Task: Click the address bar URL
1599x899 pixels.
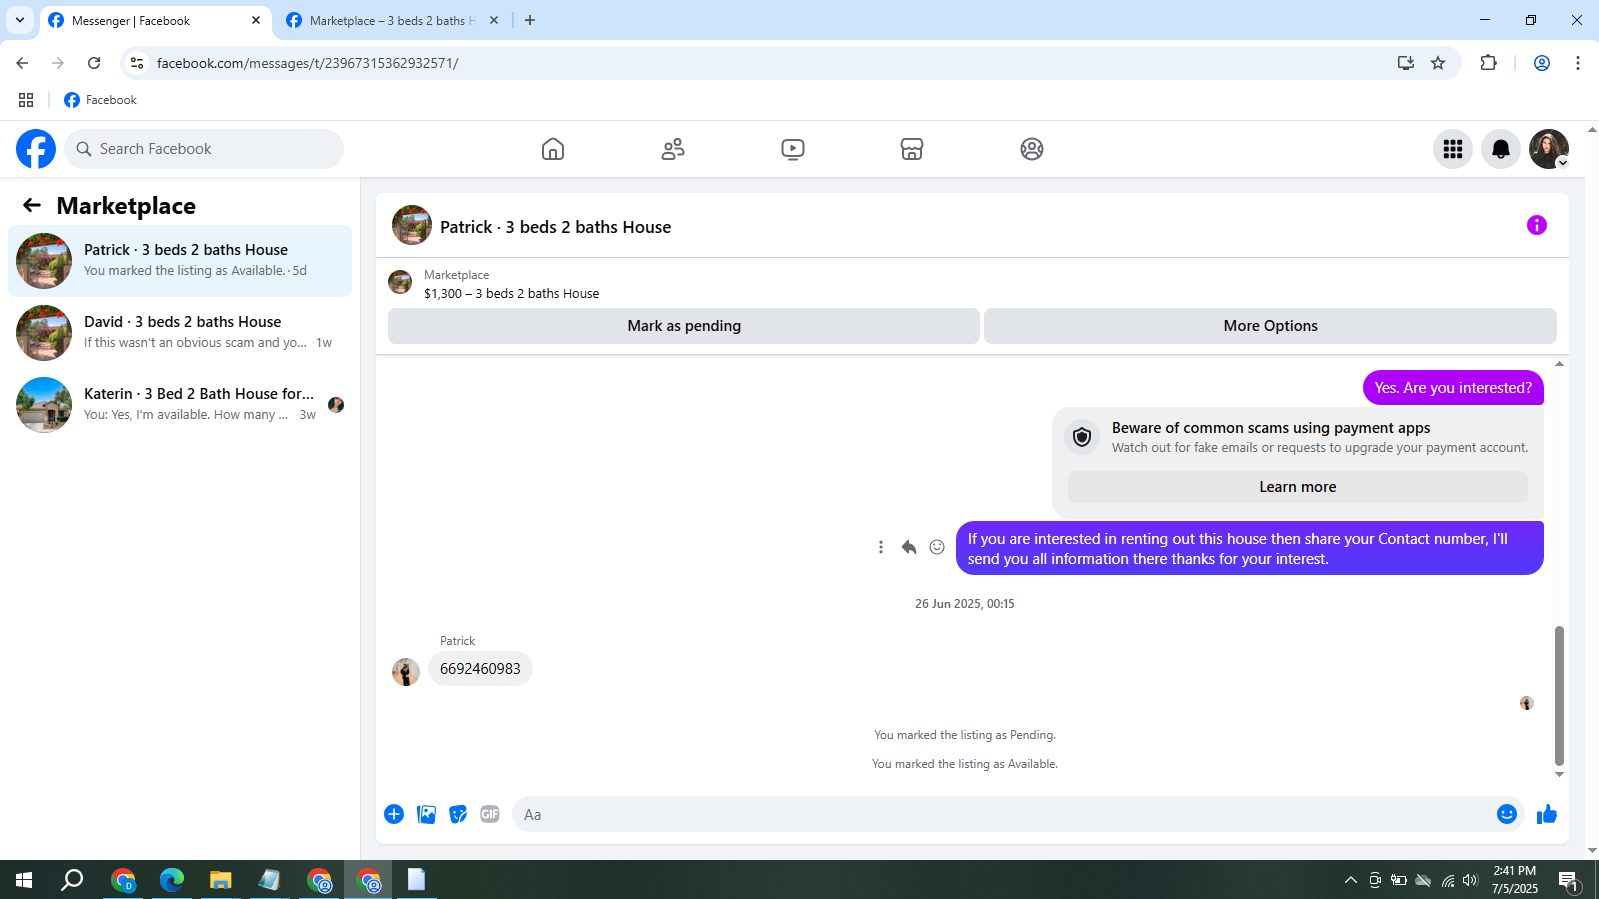Action: [x=308, y=63]
